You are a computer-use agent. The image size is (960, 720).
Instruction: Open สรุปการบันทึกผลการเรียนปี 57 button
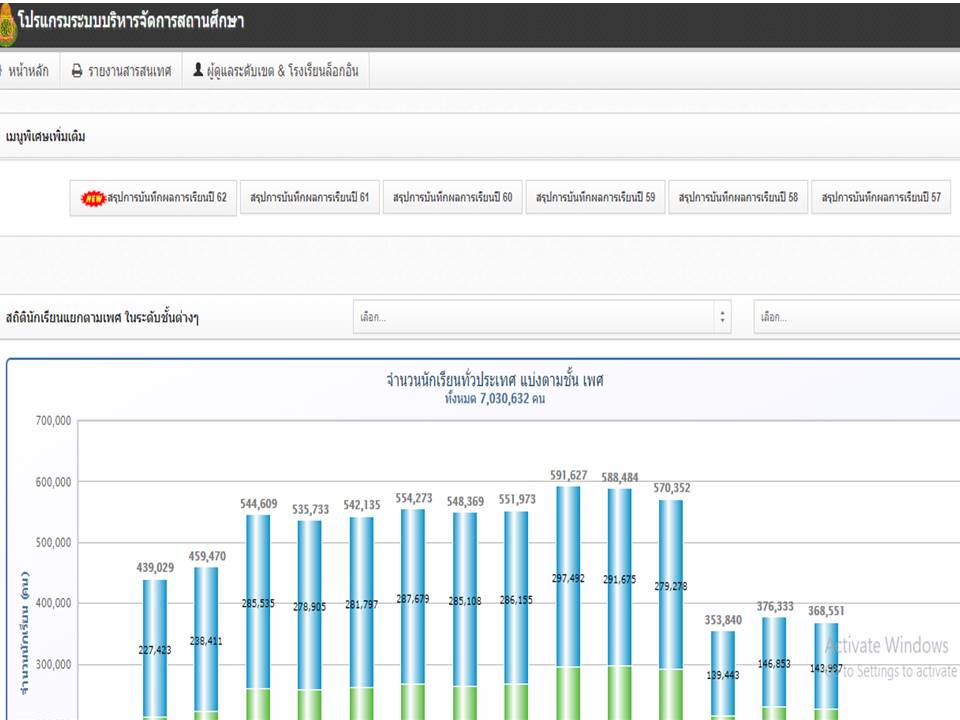tap(881, 197)
